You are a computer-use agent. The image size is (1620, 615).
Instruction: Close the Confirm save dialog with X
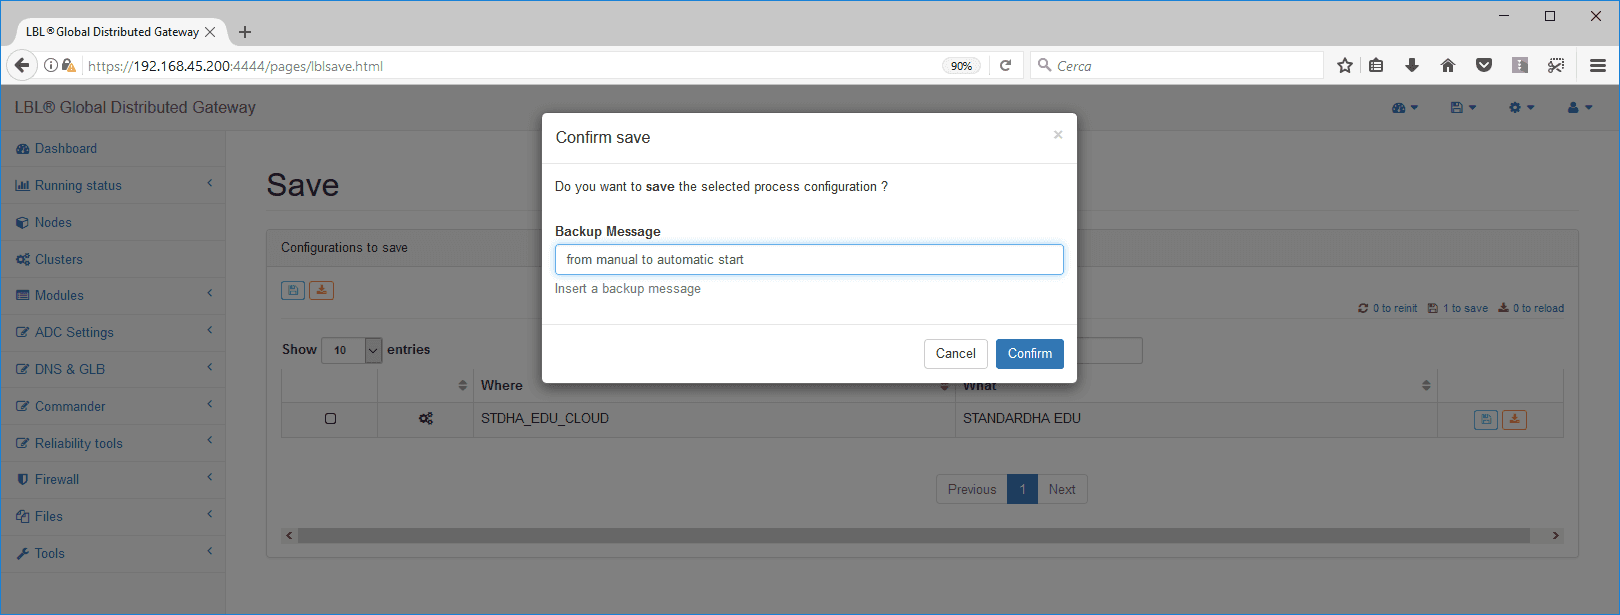pyautogui.click(x=1057, y=135)
